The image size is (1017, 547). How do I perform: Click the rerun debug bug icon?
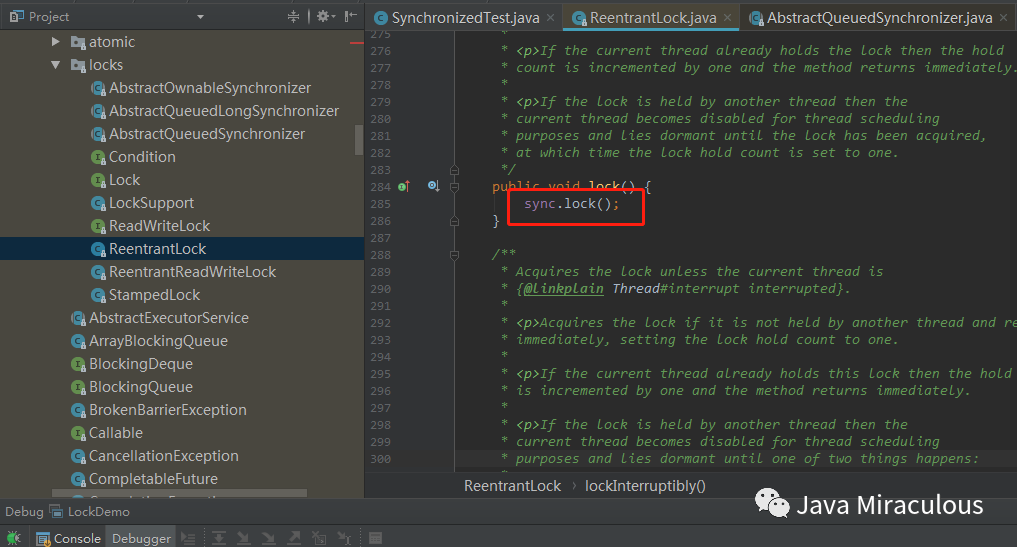click(x=14, y=538)
